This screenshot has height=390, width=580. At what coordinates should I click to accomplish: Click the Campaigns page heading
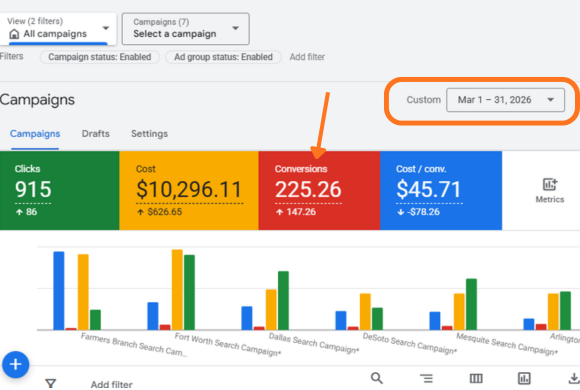click(x=37, y=100)
